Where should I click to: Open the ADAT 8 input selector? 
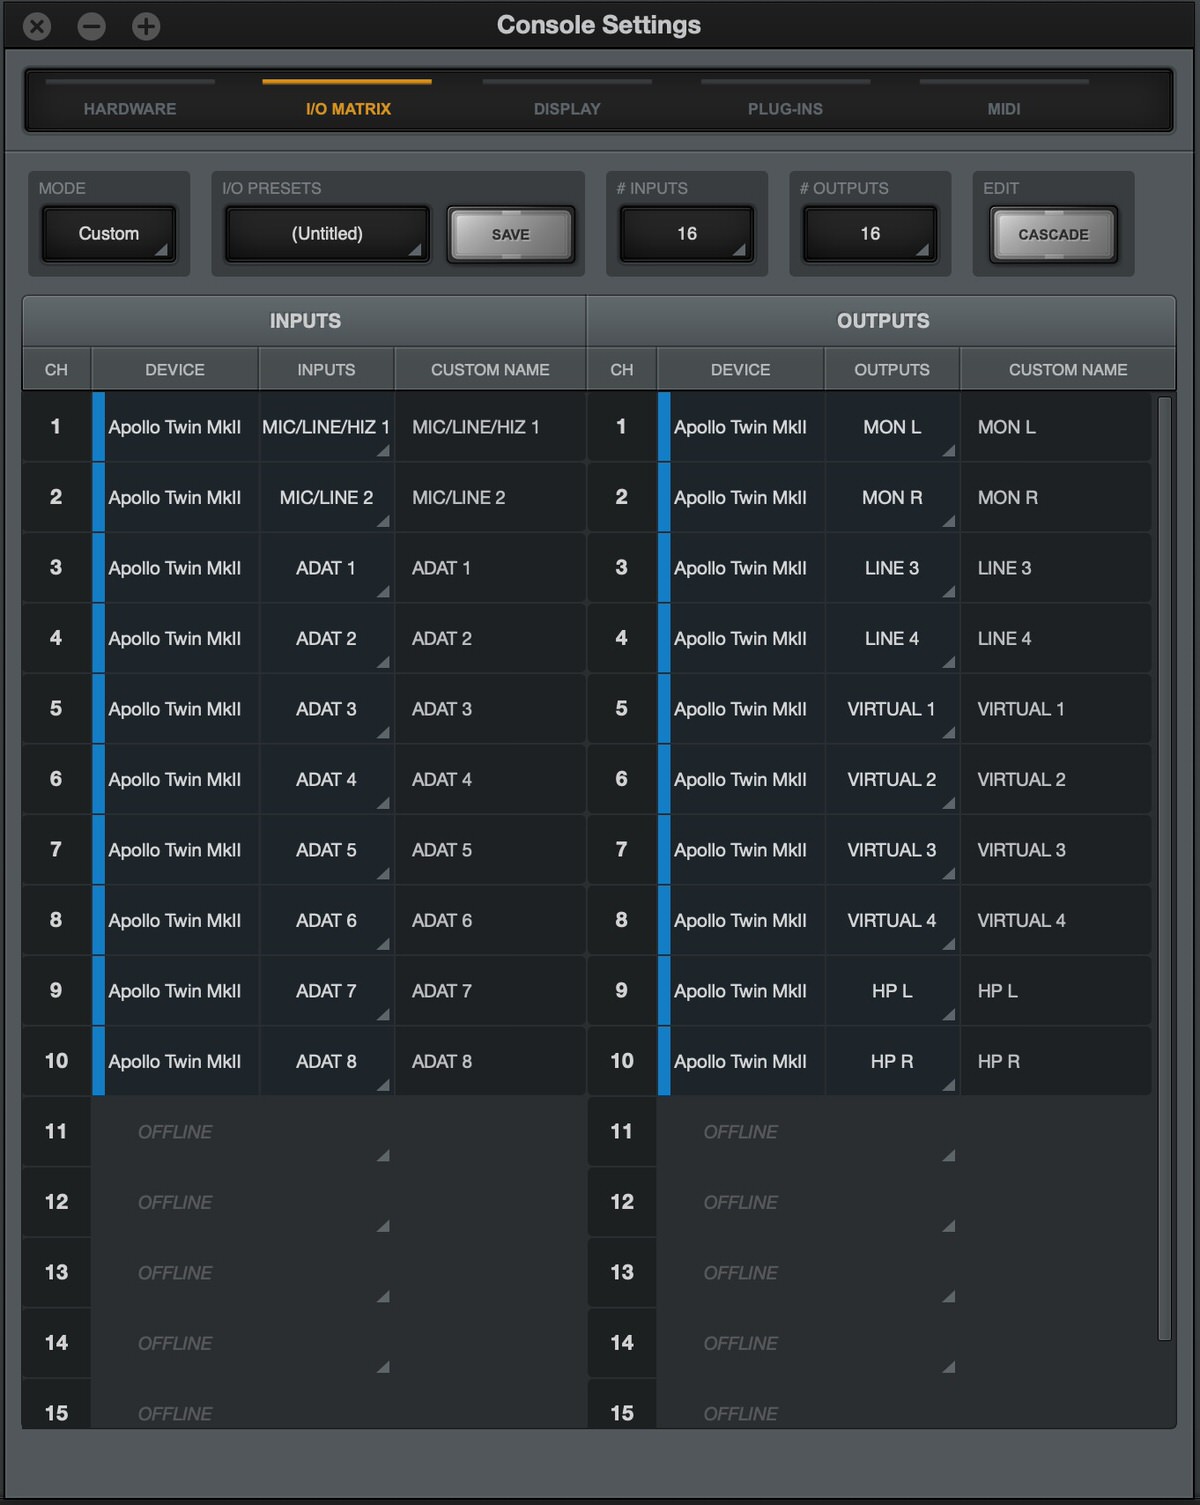[x=326, y=1061]
